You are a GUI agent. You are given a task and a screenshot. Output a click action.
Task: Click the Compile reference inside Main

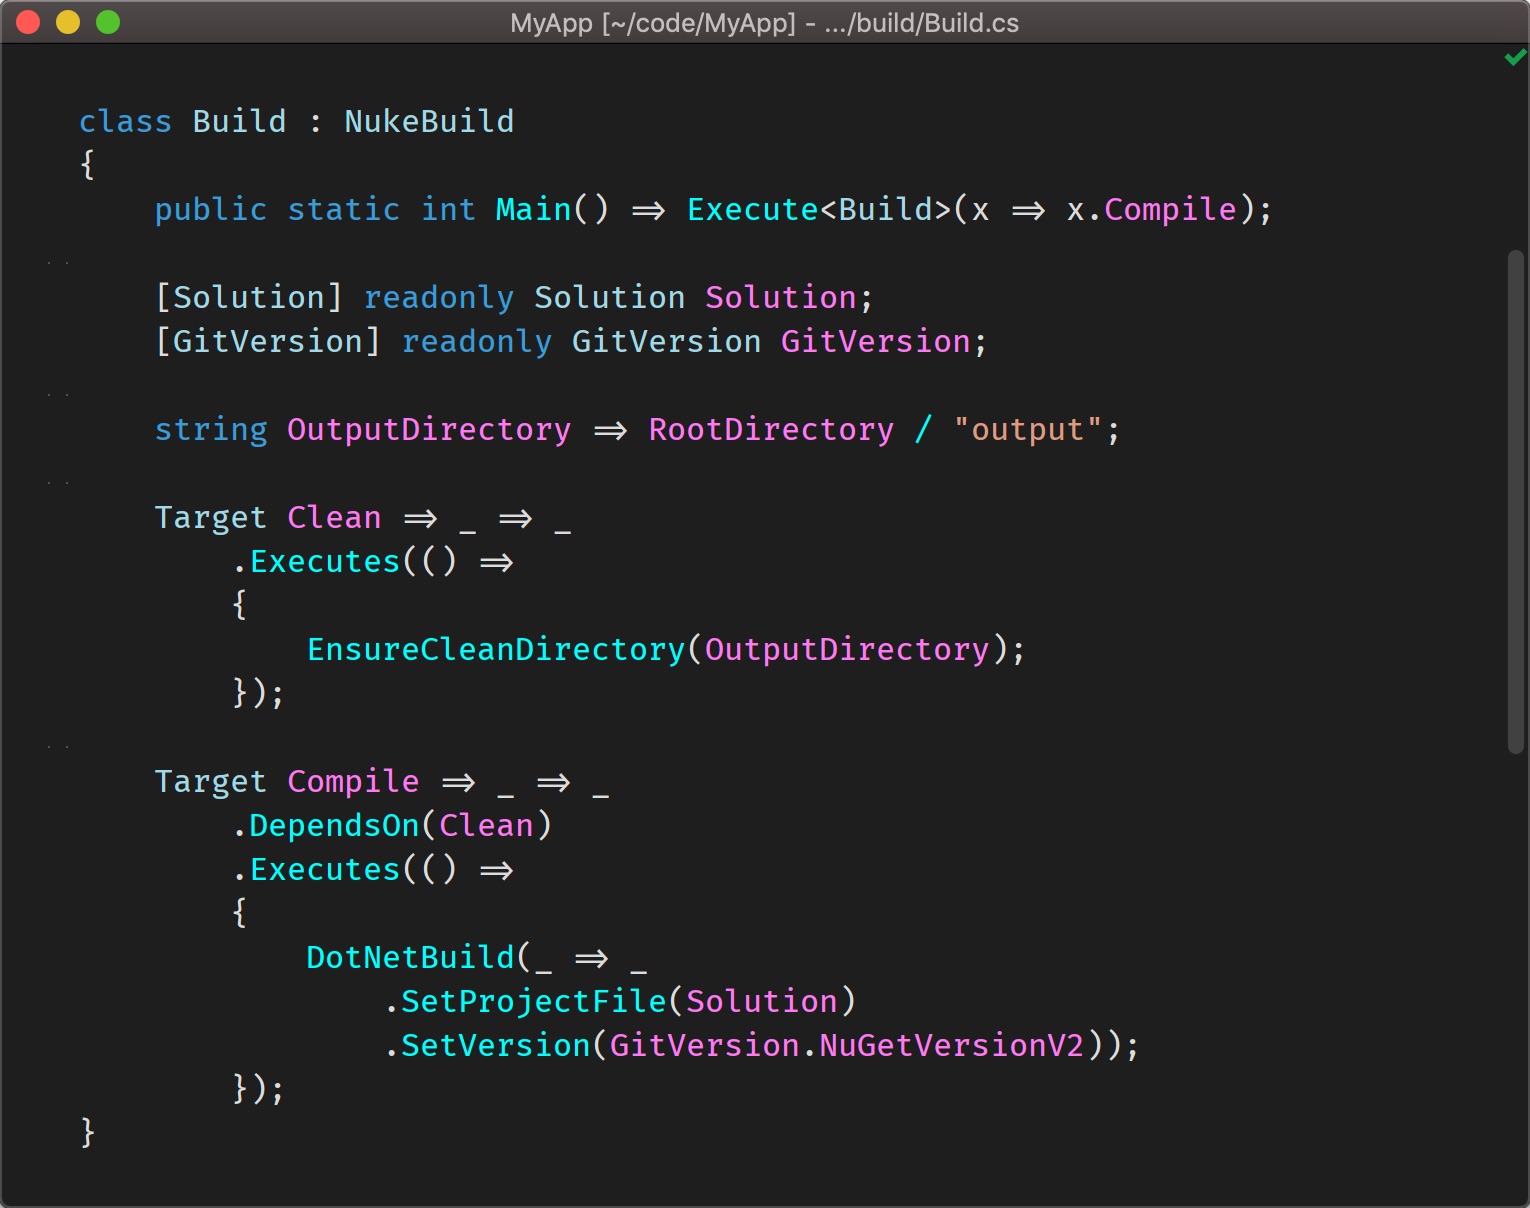click(x=1168, y=209)
